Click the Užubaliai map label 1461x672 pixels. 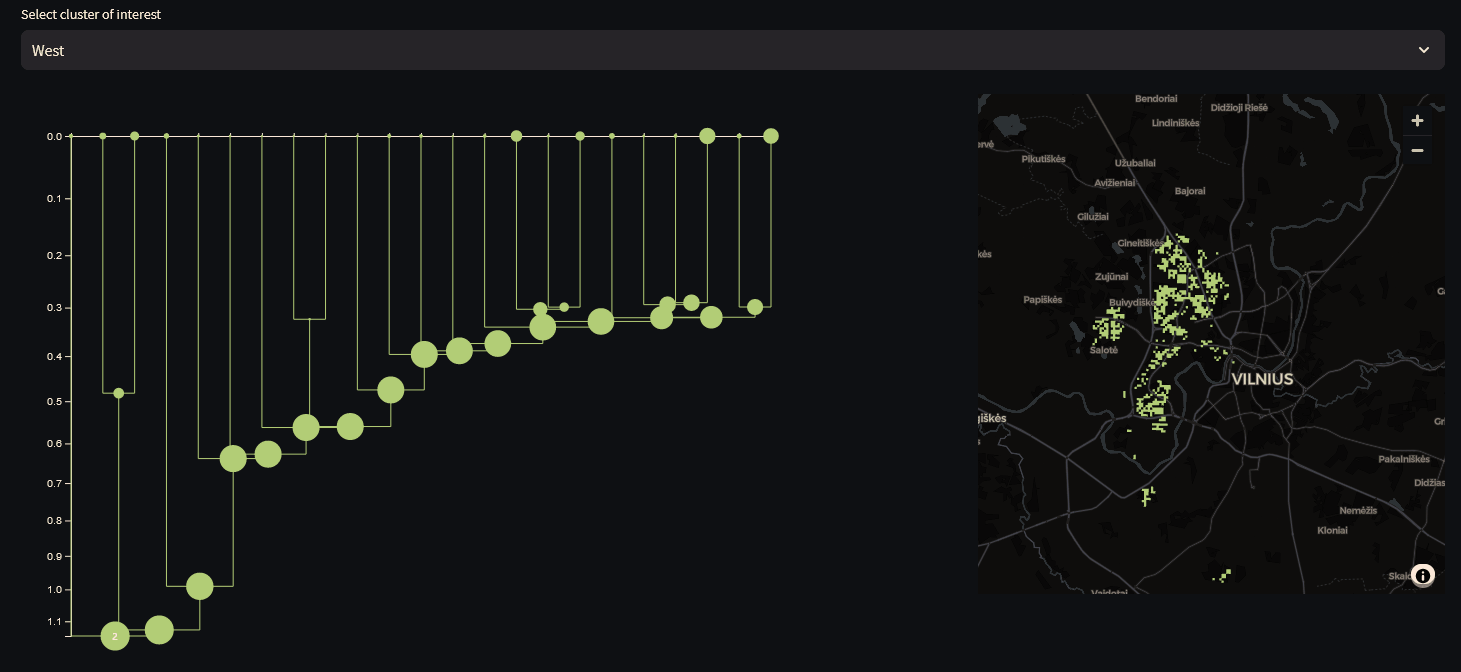coord(1135,162)
